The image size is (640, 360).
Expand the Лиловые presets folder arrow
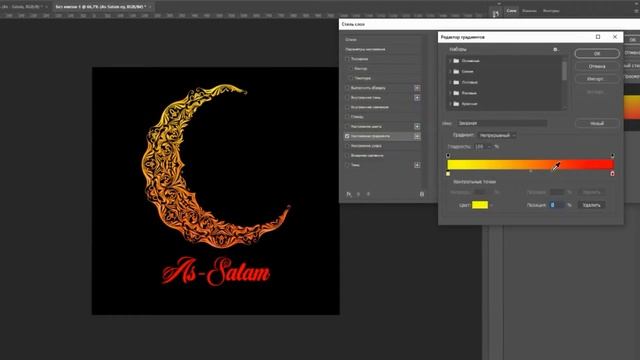pyautogui.click(x=450, y=82)
